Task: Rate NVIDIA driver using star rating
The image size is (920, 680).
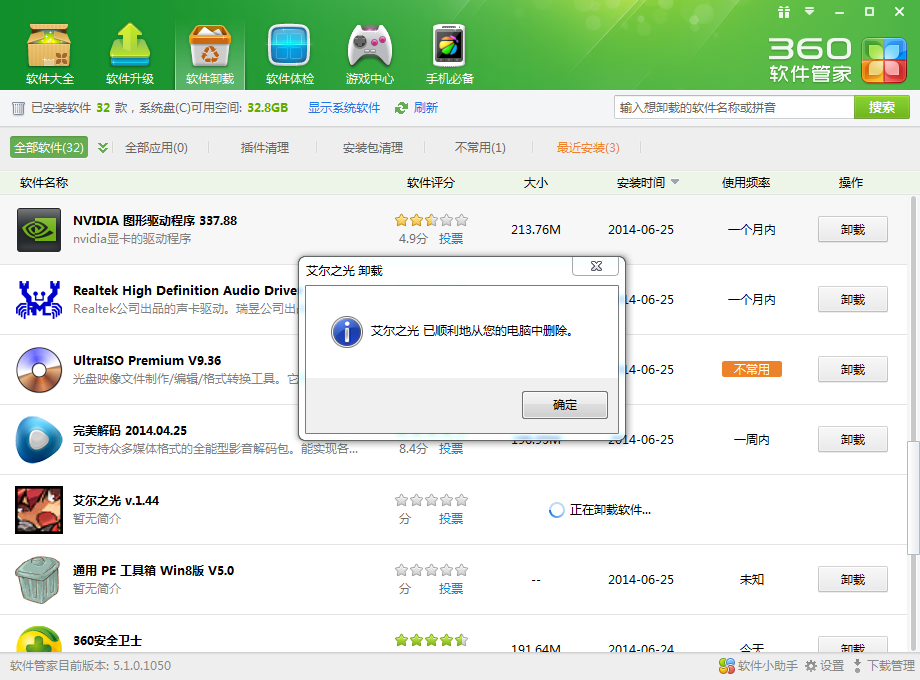Action: pyautogui.click(x=431, y=220)
